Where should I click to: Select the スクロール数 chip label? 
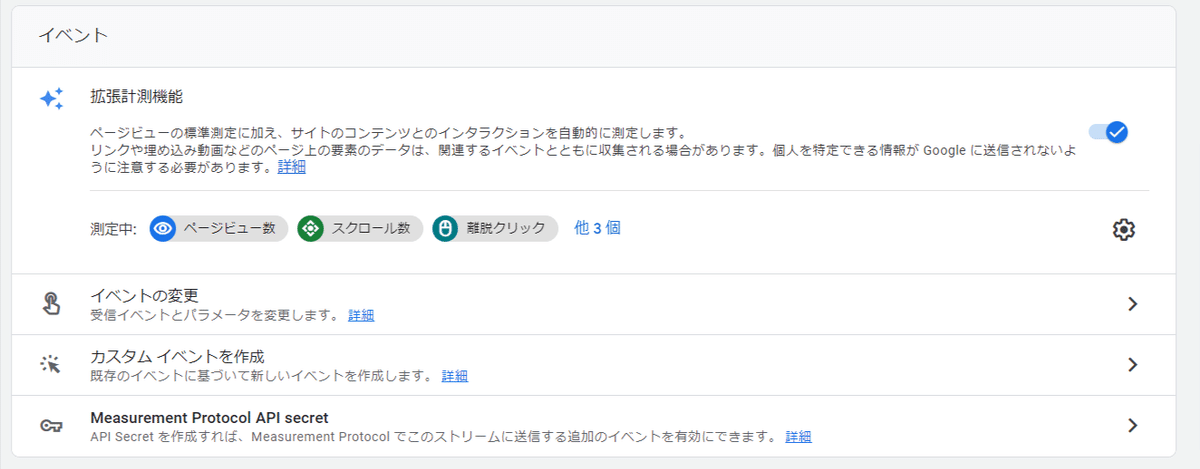click(x=370, y=228)
